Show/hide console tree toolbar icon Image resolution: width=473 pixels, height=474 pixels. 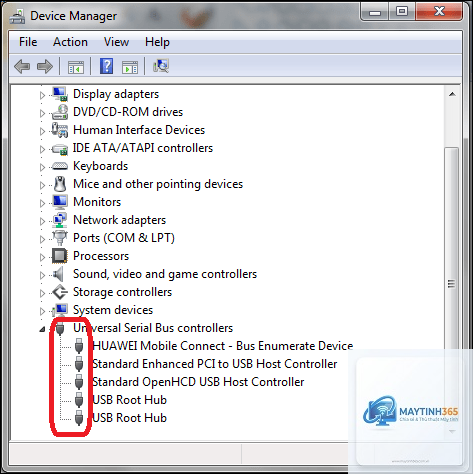click(x=76, y=67)
